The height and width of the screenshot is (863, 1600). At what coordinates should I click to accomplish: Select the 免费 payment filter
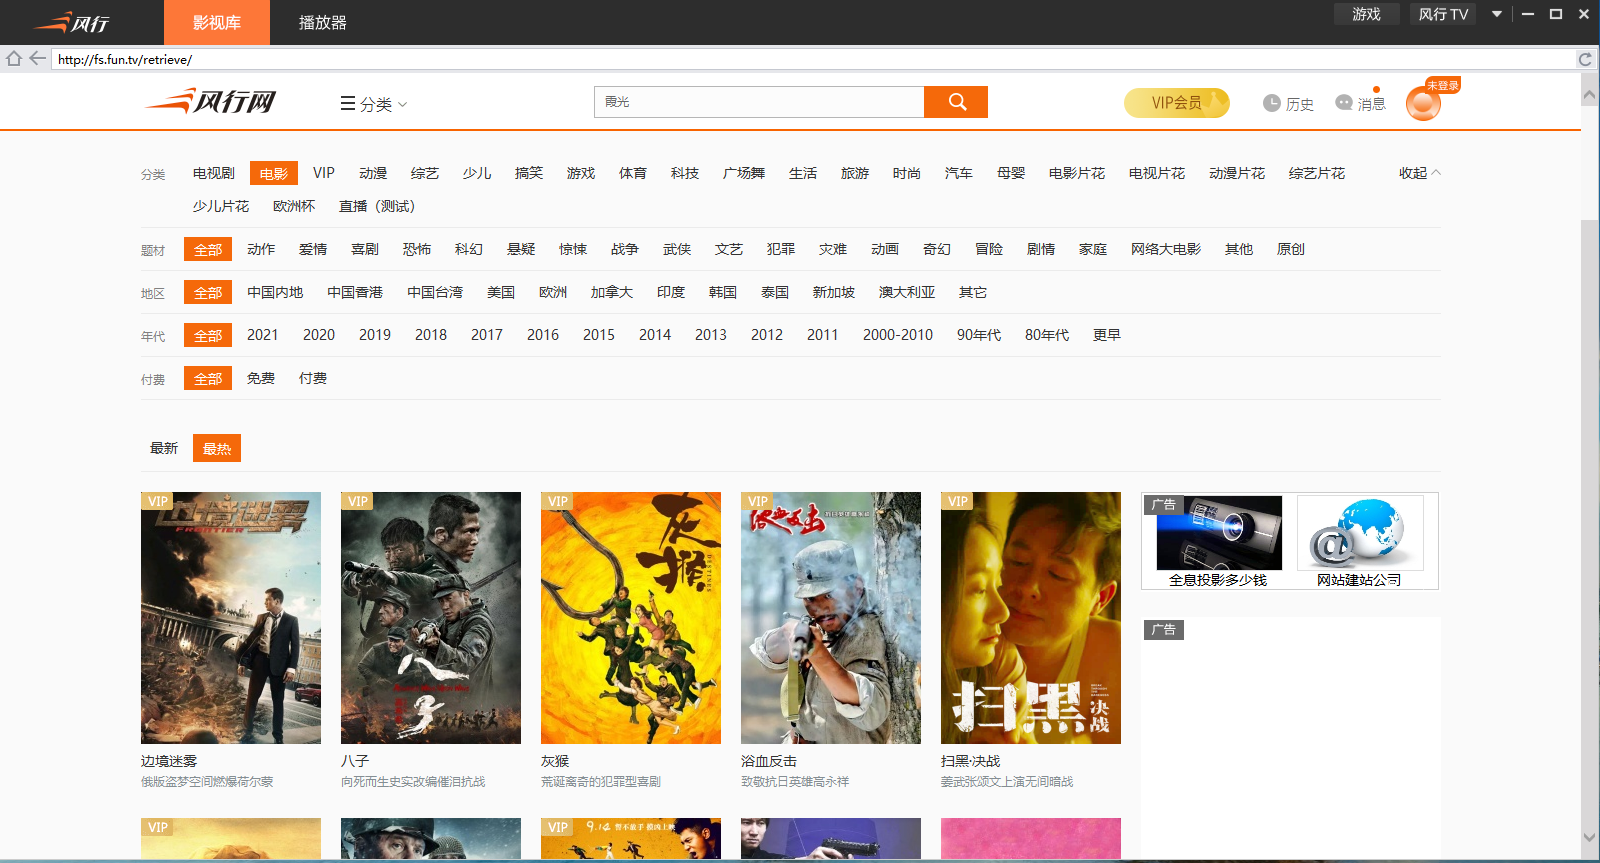261,378
